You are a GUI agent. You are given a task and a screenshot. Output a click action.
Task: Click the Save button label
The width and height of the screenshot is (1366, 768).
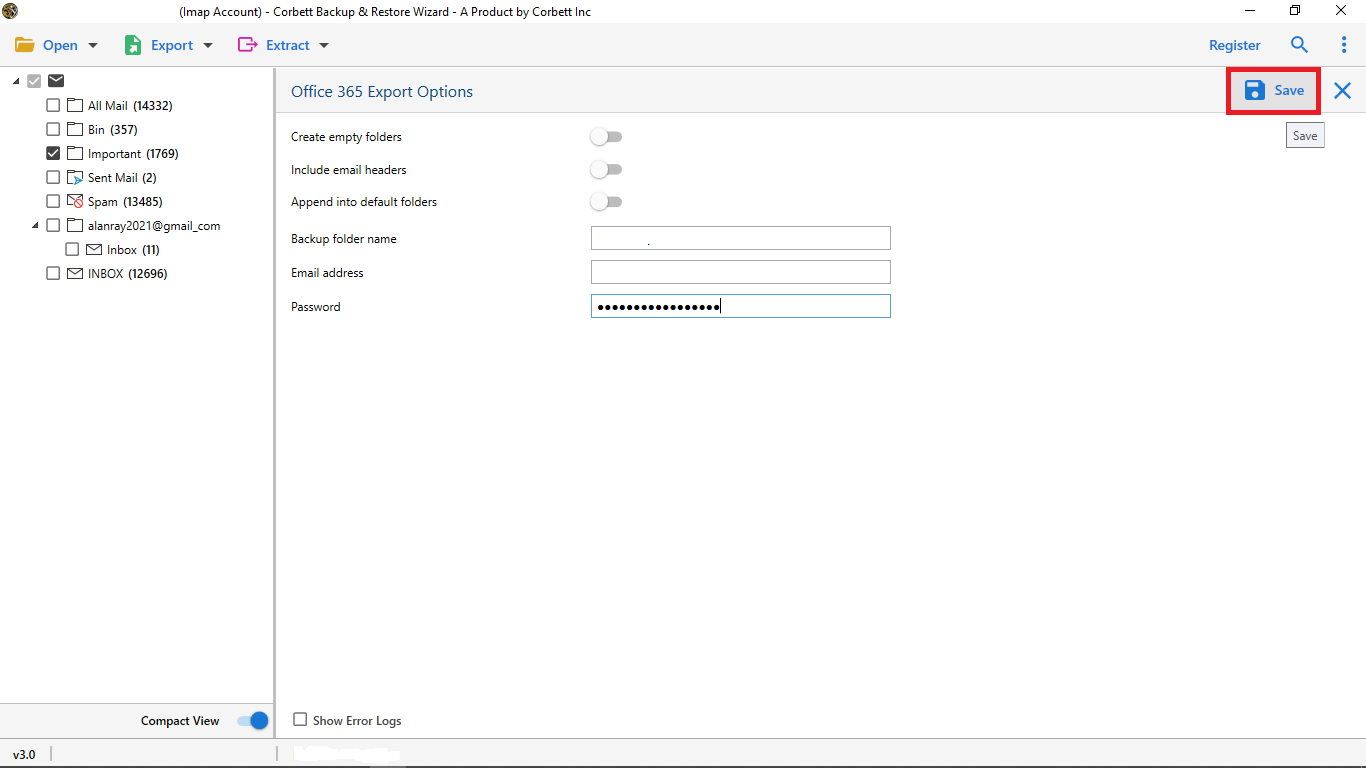click(x=1289, y=90)
